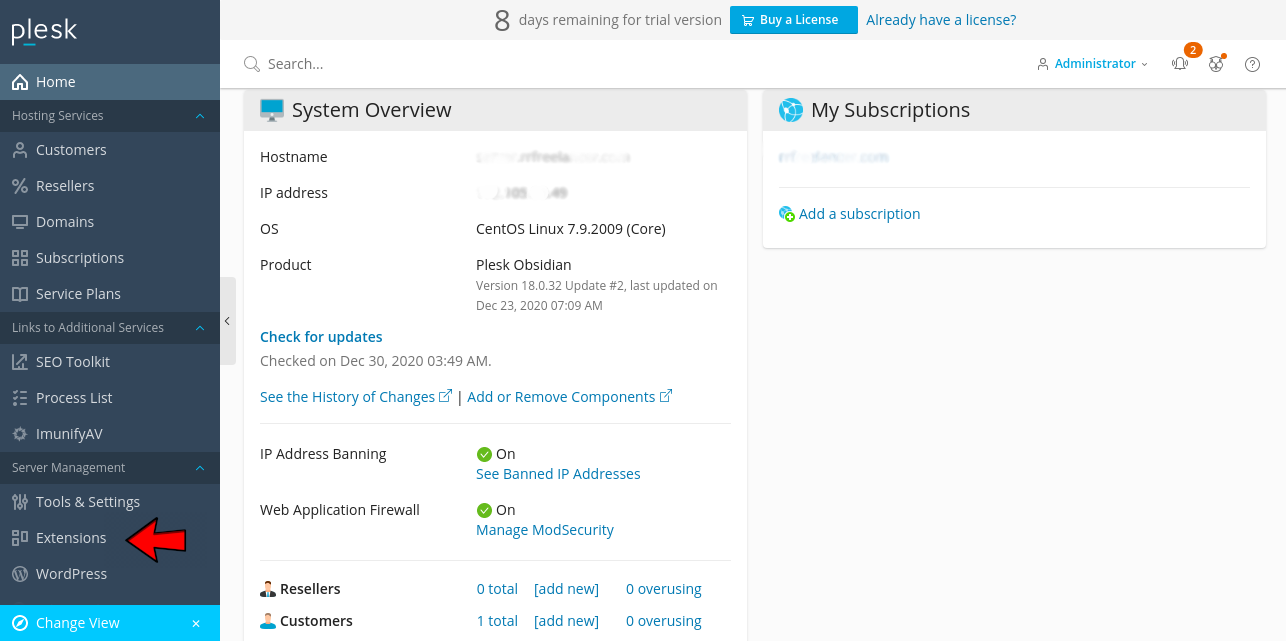The image size is (1286, 641).
Task: Click the Plesk news octopus icon
Action: click(1216, 64)
